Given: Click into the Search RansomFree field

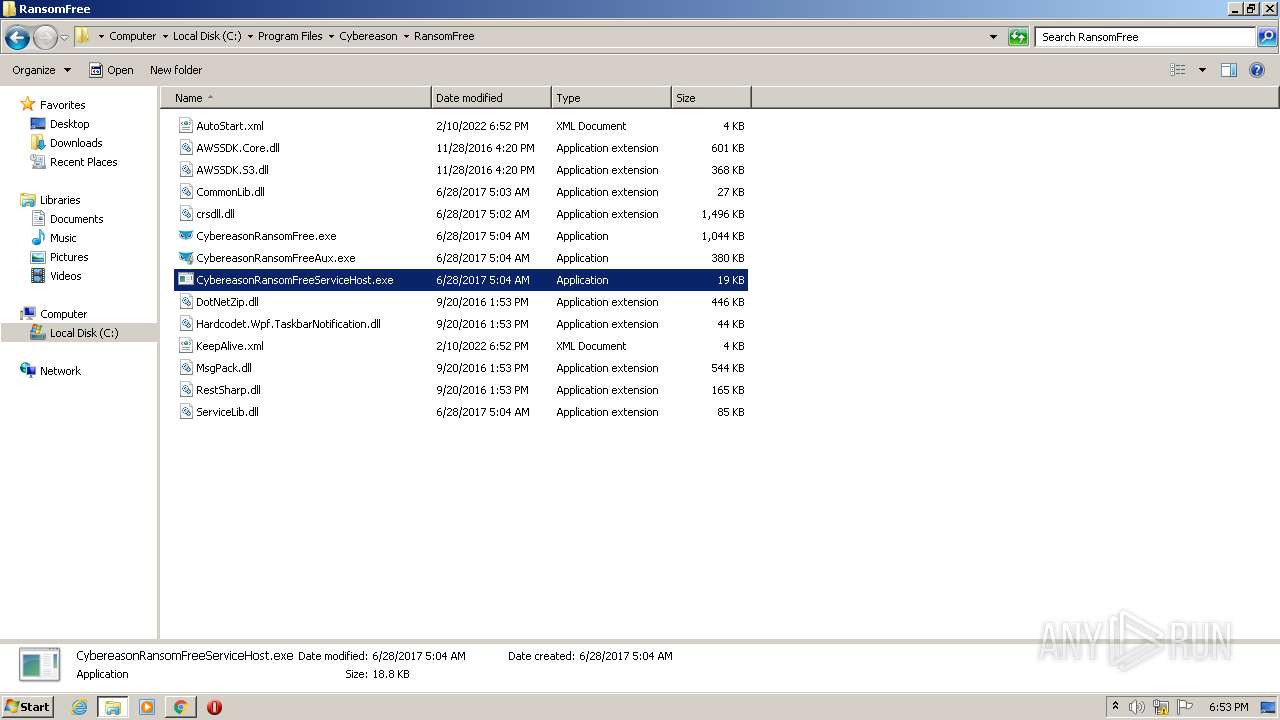Looking at the screenshot, I should point(1145,37).
